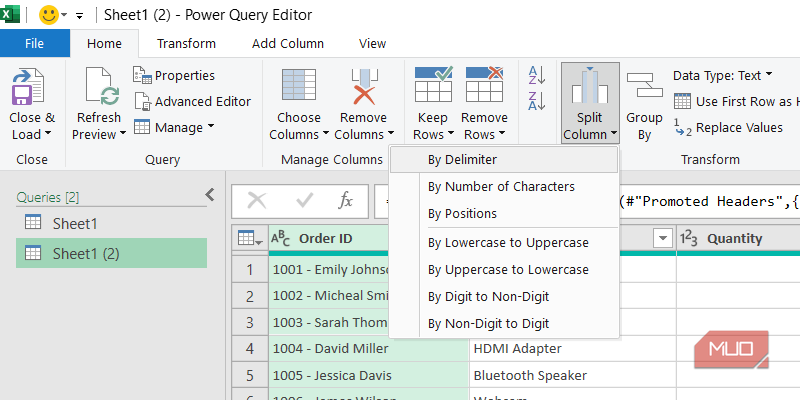Screen dimensions: 800x400
Task: Open the Advanced Editor
Action: click(193, 102)
